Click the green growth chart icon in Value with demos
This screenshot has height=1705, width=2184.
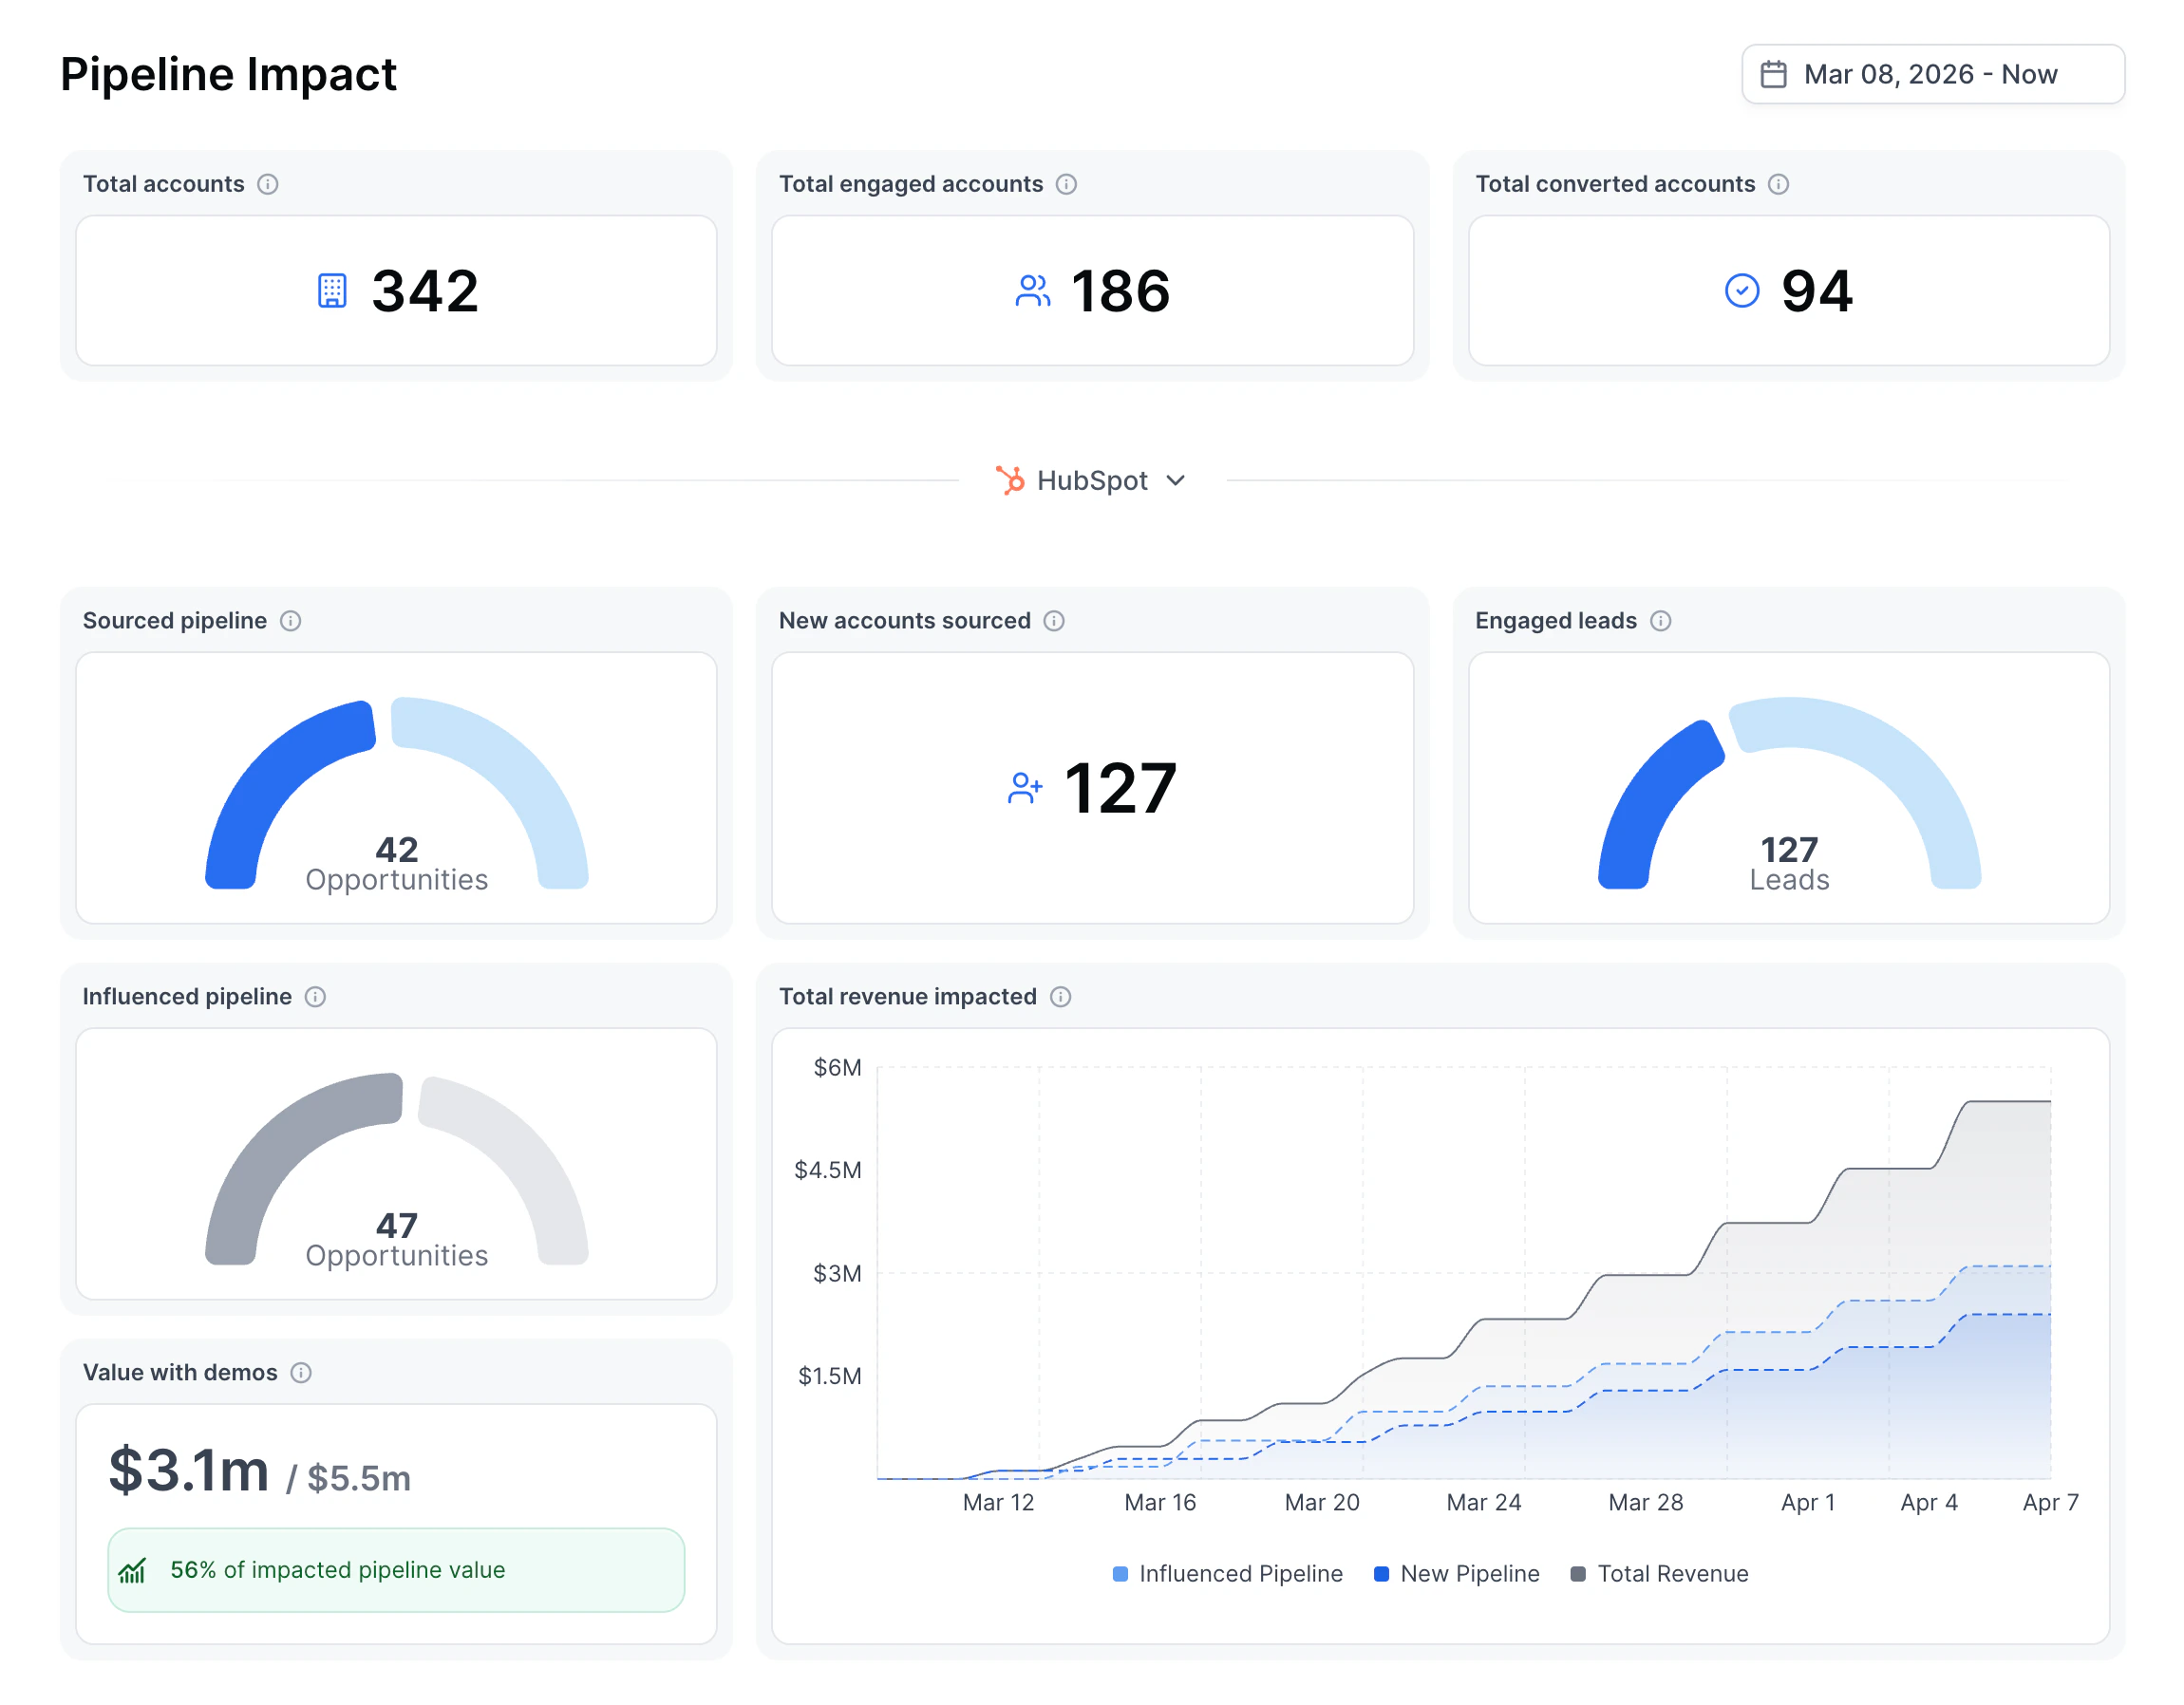133,1569
